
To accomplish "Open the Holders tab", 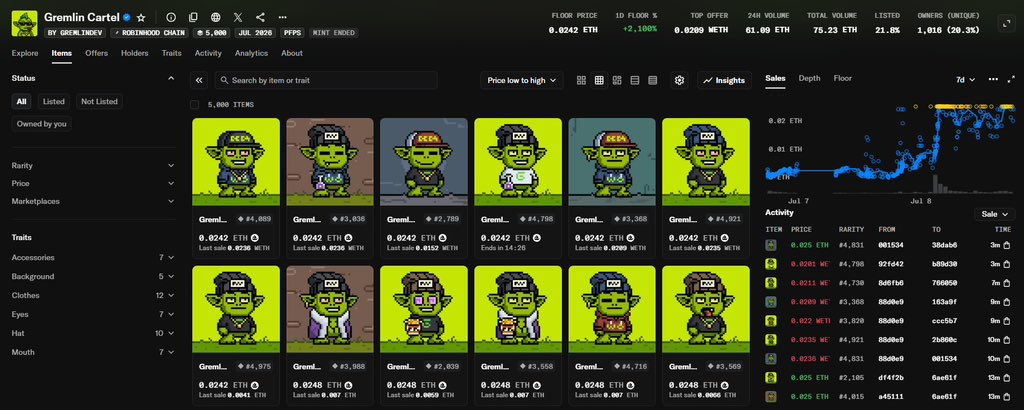I will pyautogui.click(x=135, y=54).
